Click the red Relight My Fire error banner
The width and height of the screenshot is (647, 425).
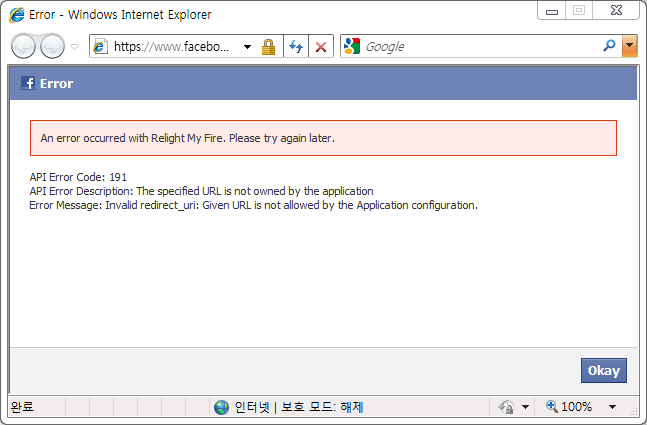(323, 138)
